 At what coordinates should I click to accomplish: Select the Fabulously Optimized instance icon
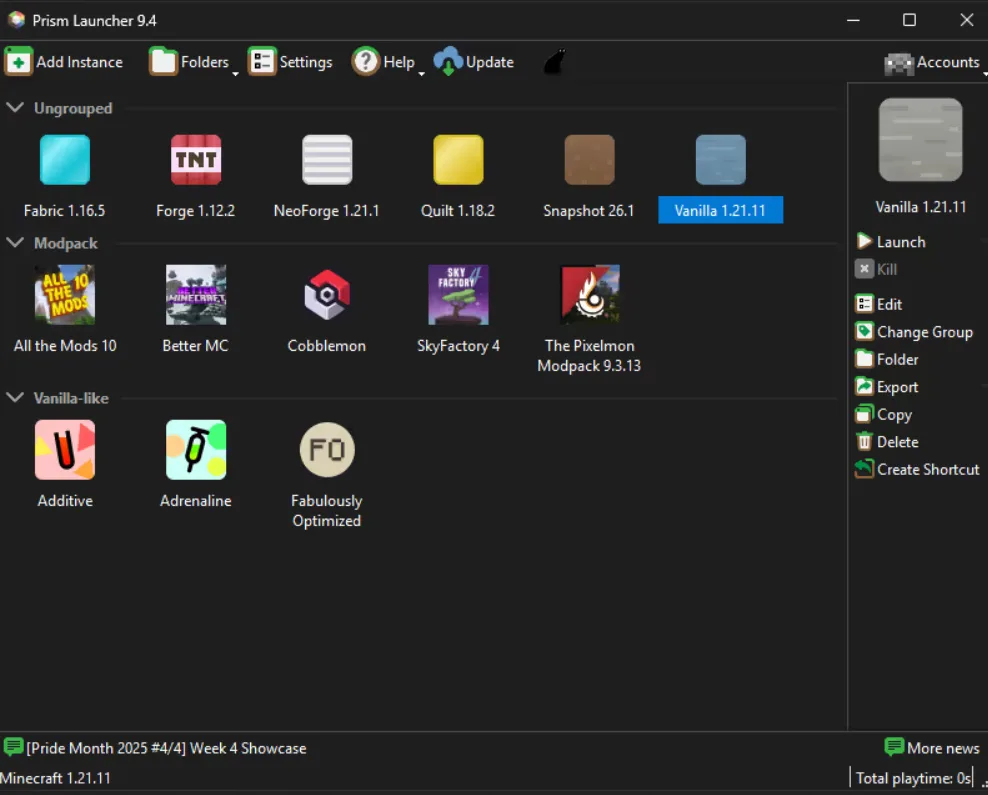[x=327, y=450]
